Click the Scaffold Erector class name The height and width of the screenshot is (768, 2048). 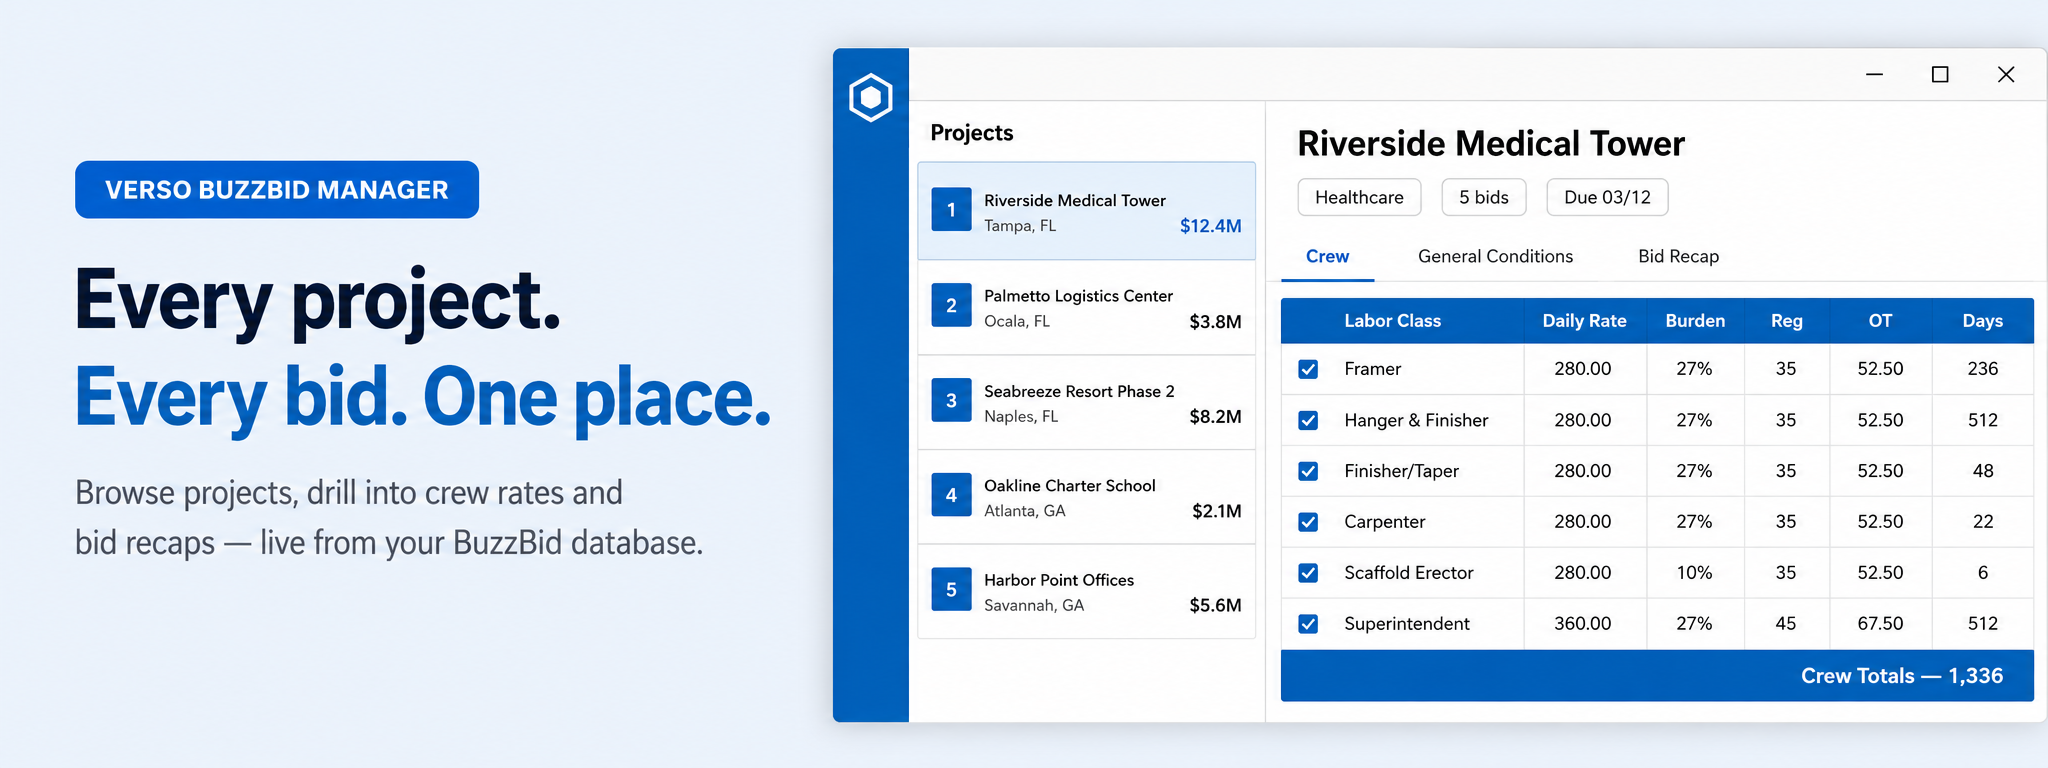[x=1408, y=573]
